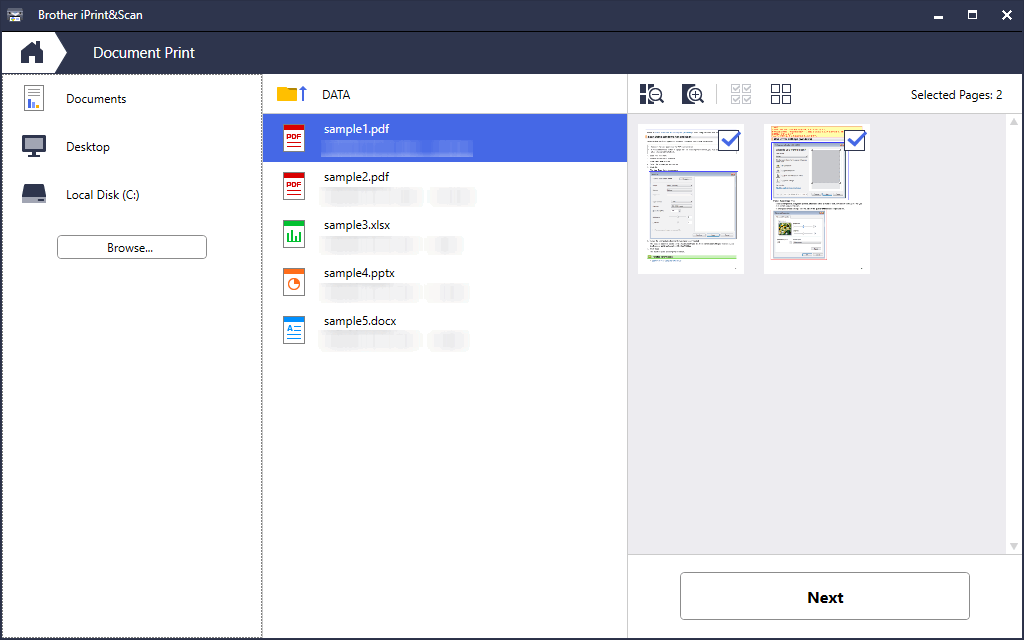Open sample3.xlsx via its Excel icon
This screenshot has width=1024, height=640.
tap(294, 234)
